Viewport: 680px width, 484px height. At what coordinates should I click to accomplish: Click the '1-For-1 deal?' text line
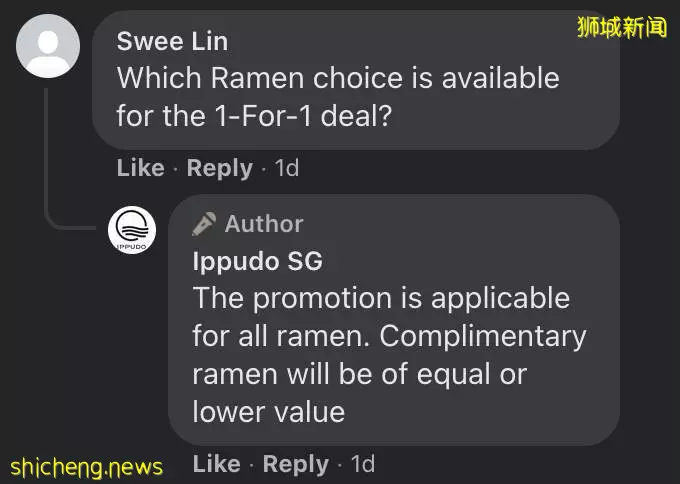(x=254, y=116)
